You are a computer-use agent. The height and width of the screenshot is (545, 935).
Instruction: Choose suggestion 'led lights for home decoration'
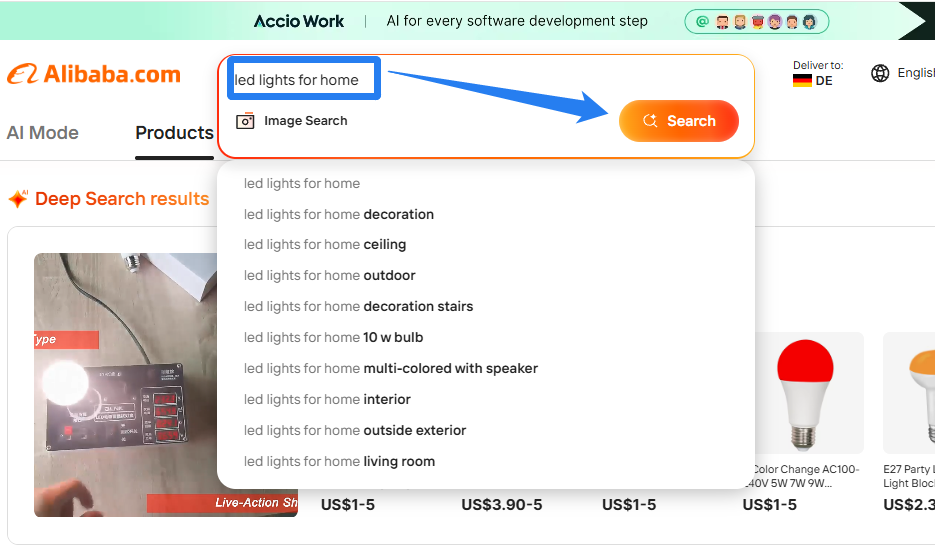click(339, 215)
